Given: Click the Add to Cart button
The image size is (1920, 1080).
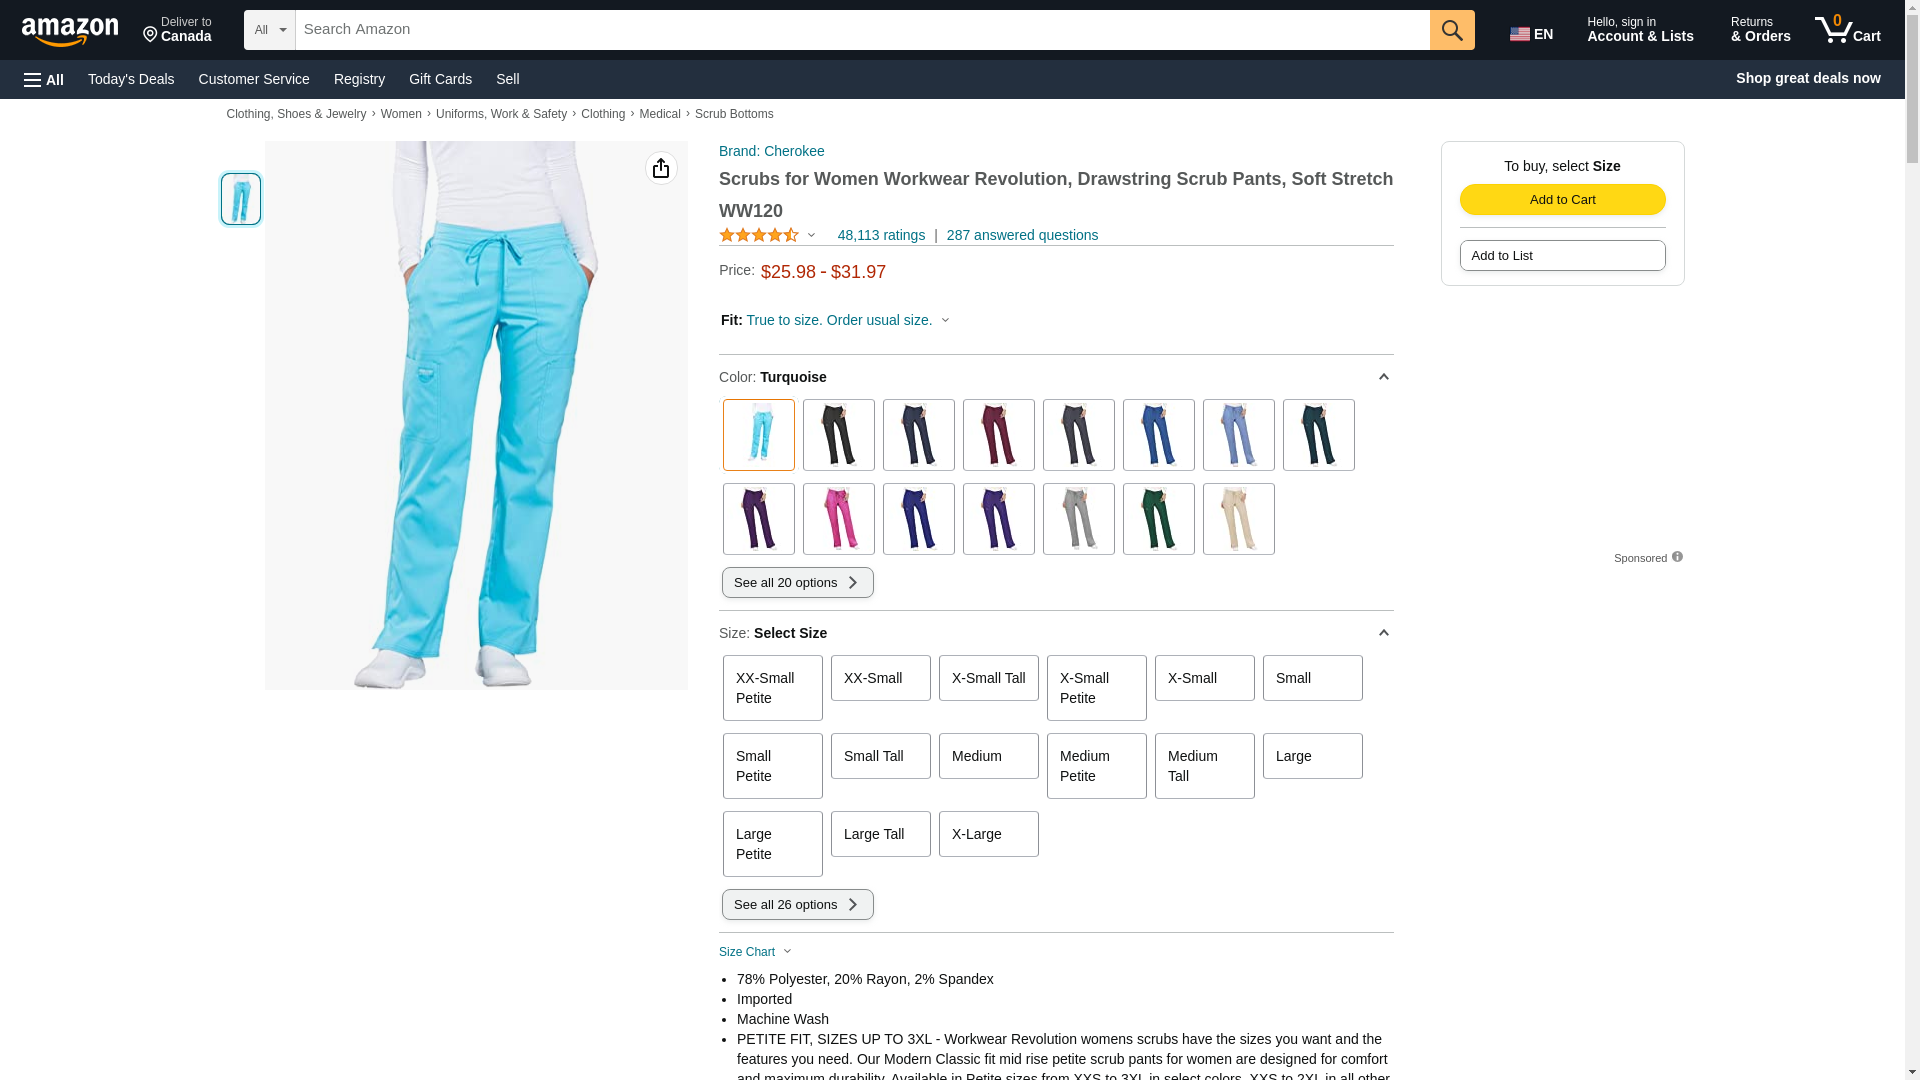Looking at the screenshot, I should pos(1562,199).
